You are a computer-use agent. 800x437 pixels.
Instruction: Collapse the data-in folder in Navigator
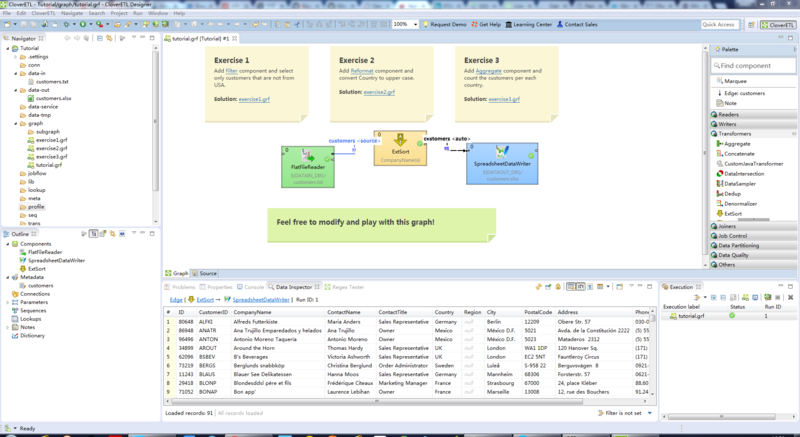tap(16, 73)
